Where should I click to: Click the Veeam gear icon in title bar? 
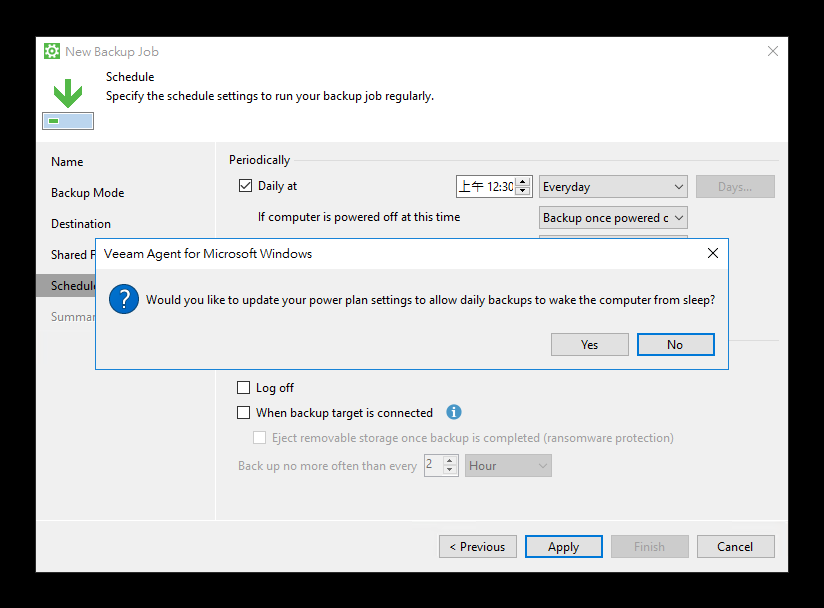[x=52, y=51]
